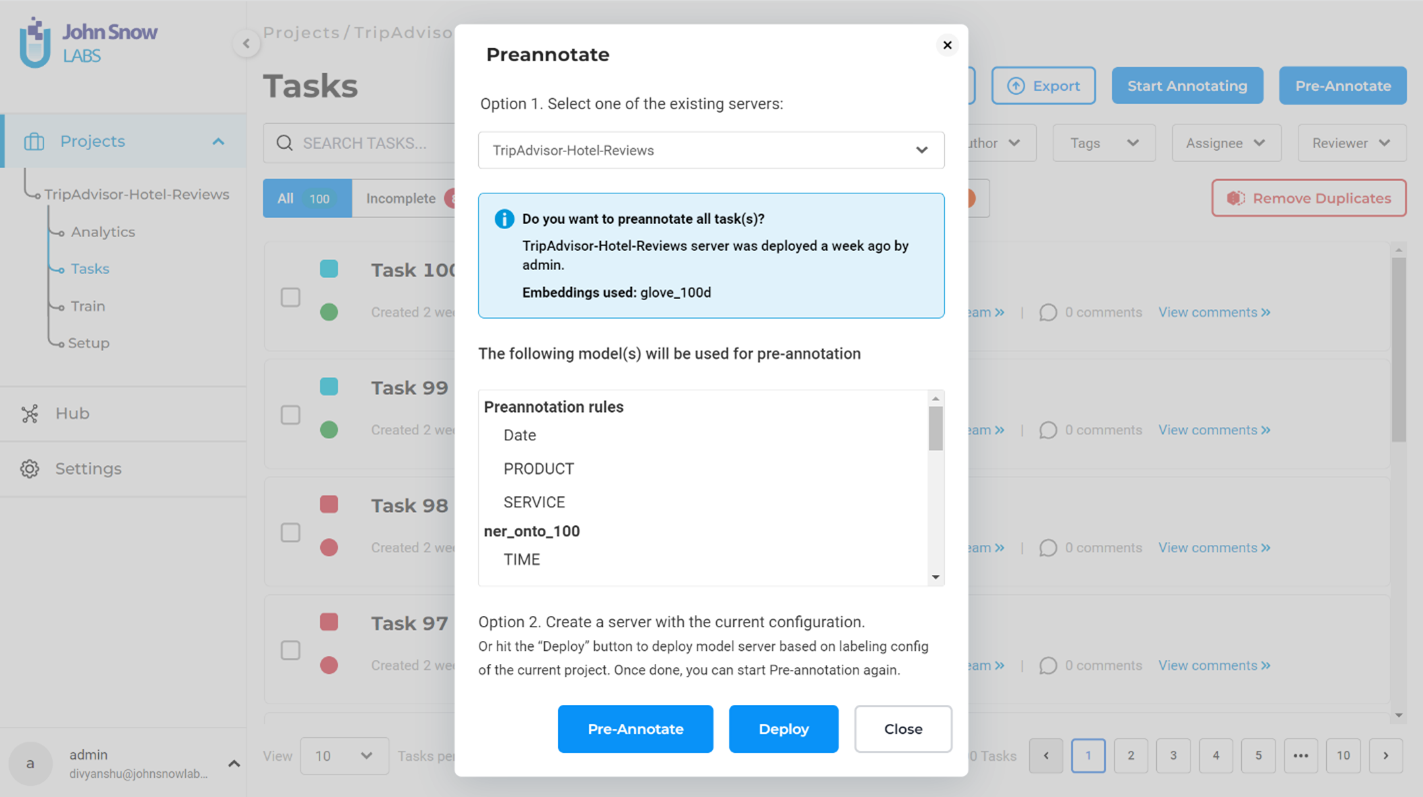Click the info icon in preannotate notice
Viewport: 1423px width, 797px height.
504,219
